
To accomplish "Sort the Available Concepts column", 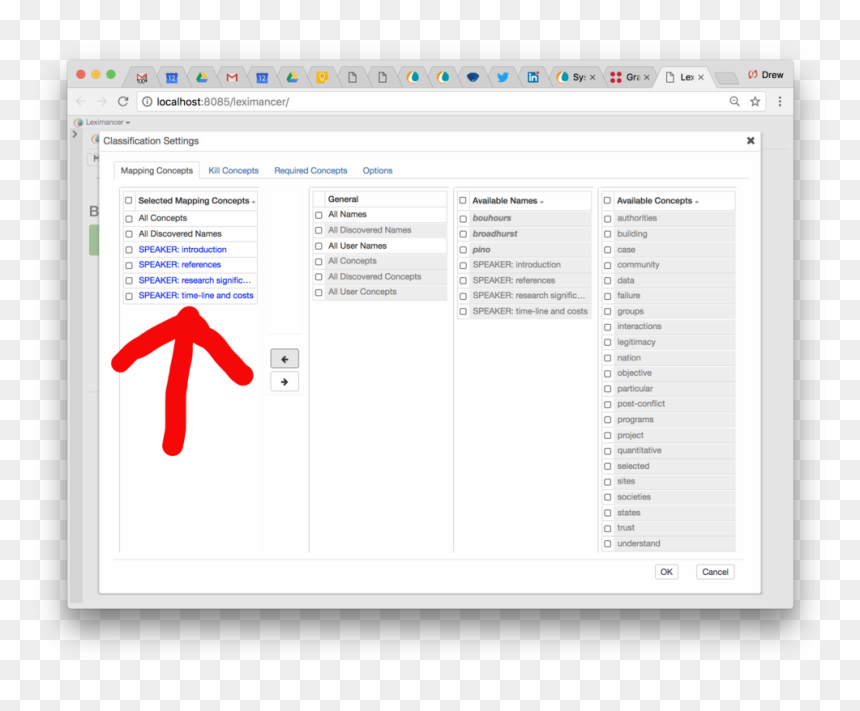I will (x=658, y=201).
